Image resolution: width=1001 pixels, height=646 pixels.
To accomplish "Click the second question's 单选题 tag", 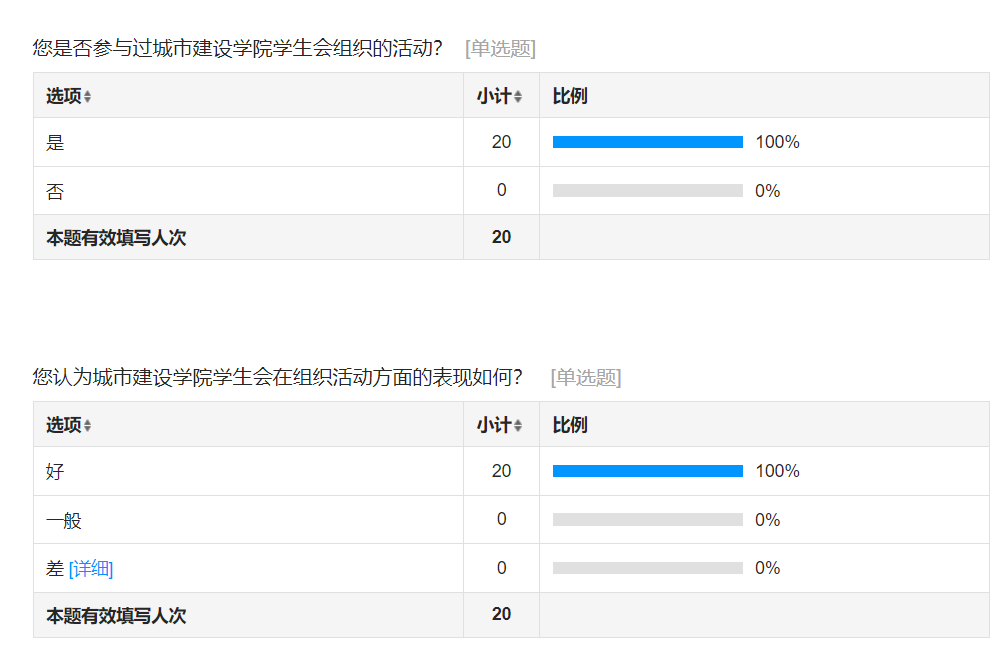I will pos(585,377).
